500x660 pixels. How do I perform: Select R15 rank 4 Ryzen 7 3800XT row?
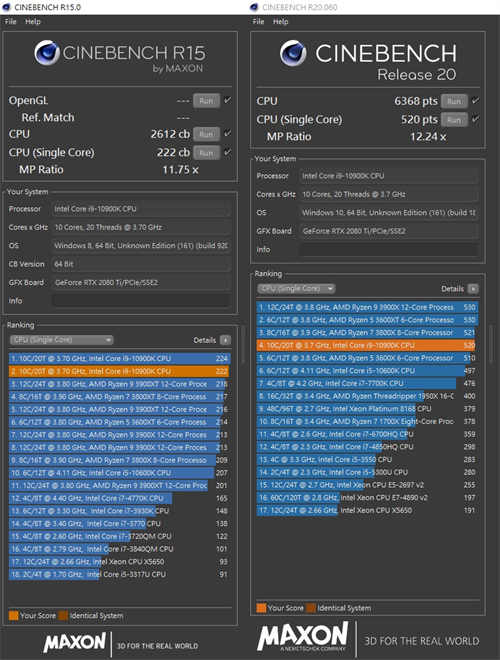pyautogui.click(x=119, y=397)
